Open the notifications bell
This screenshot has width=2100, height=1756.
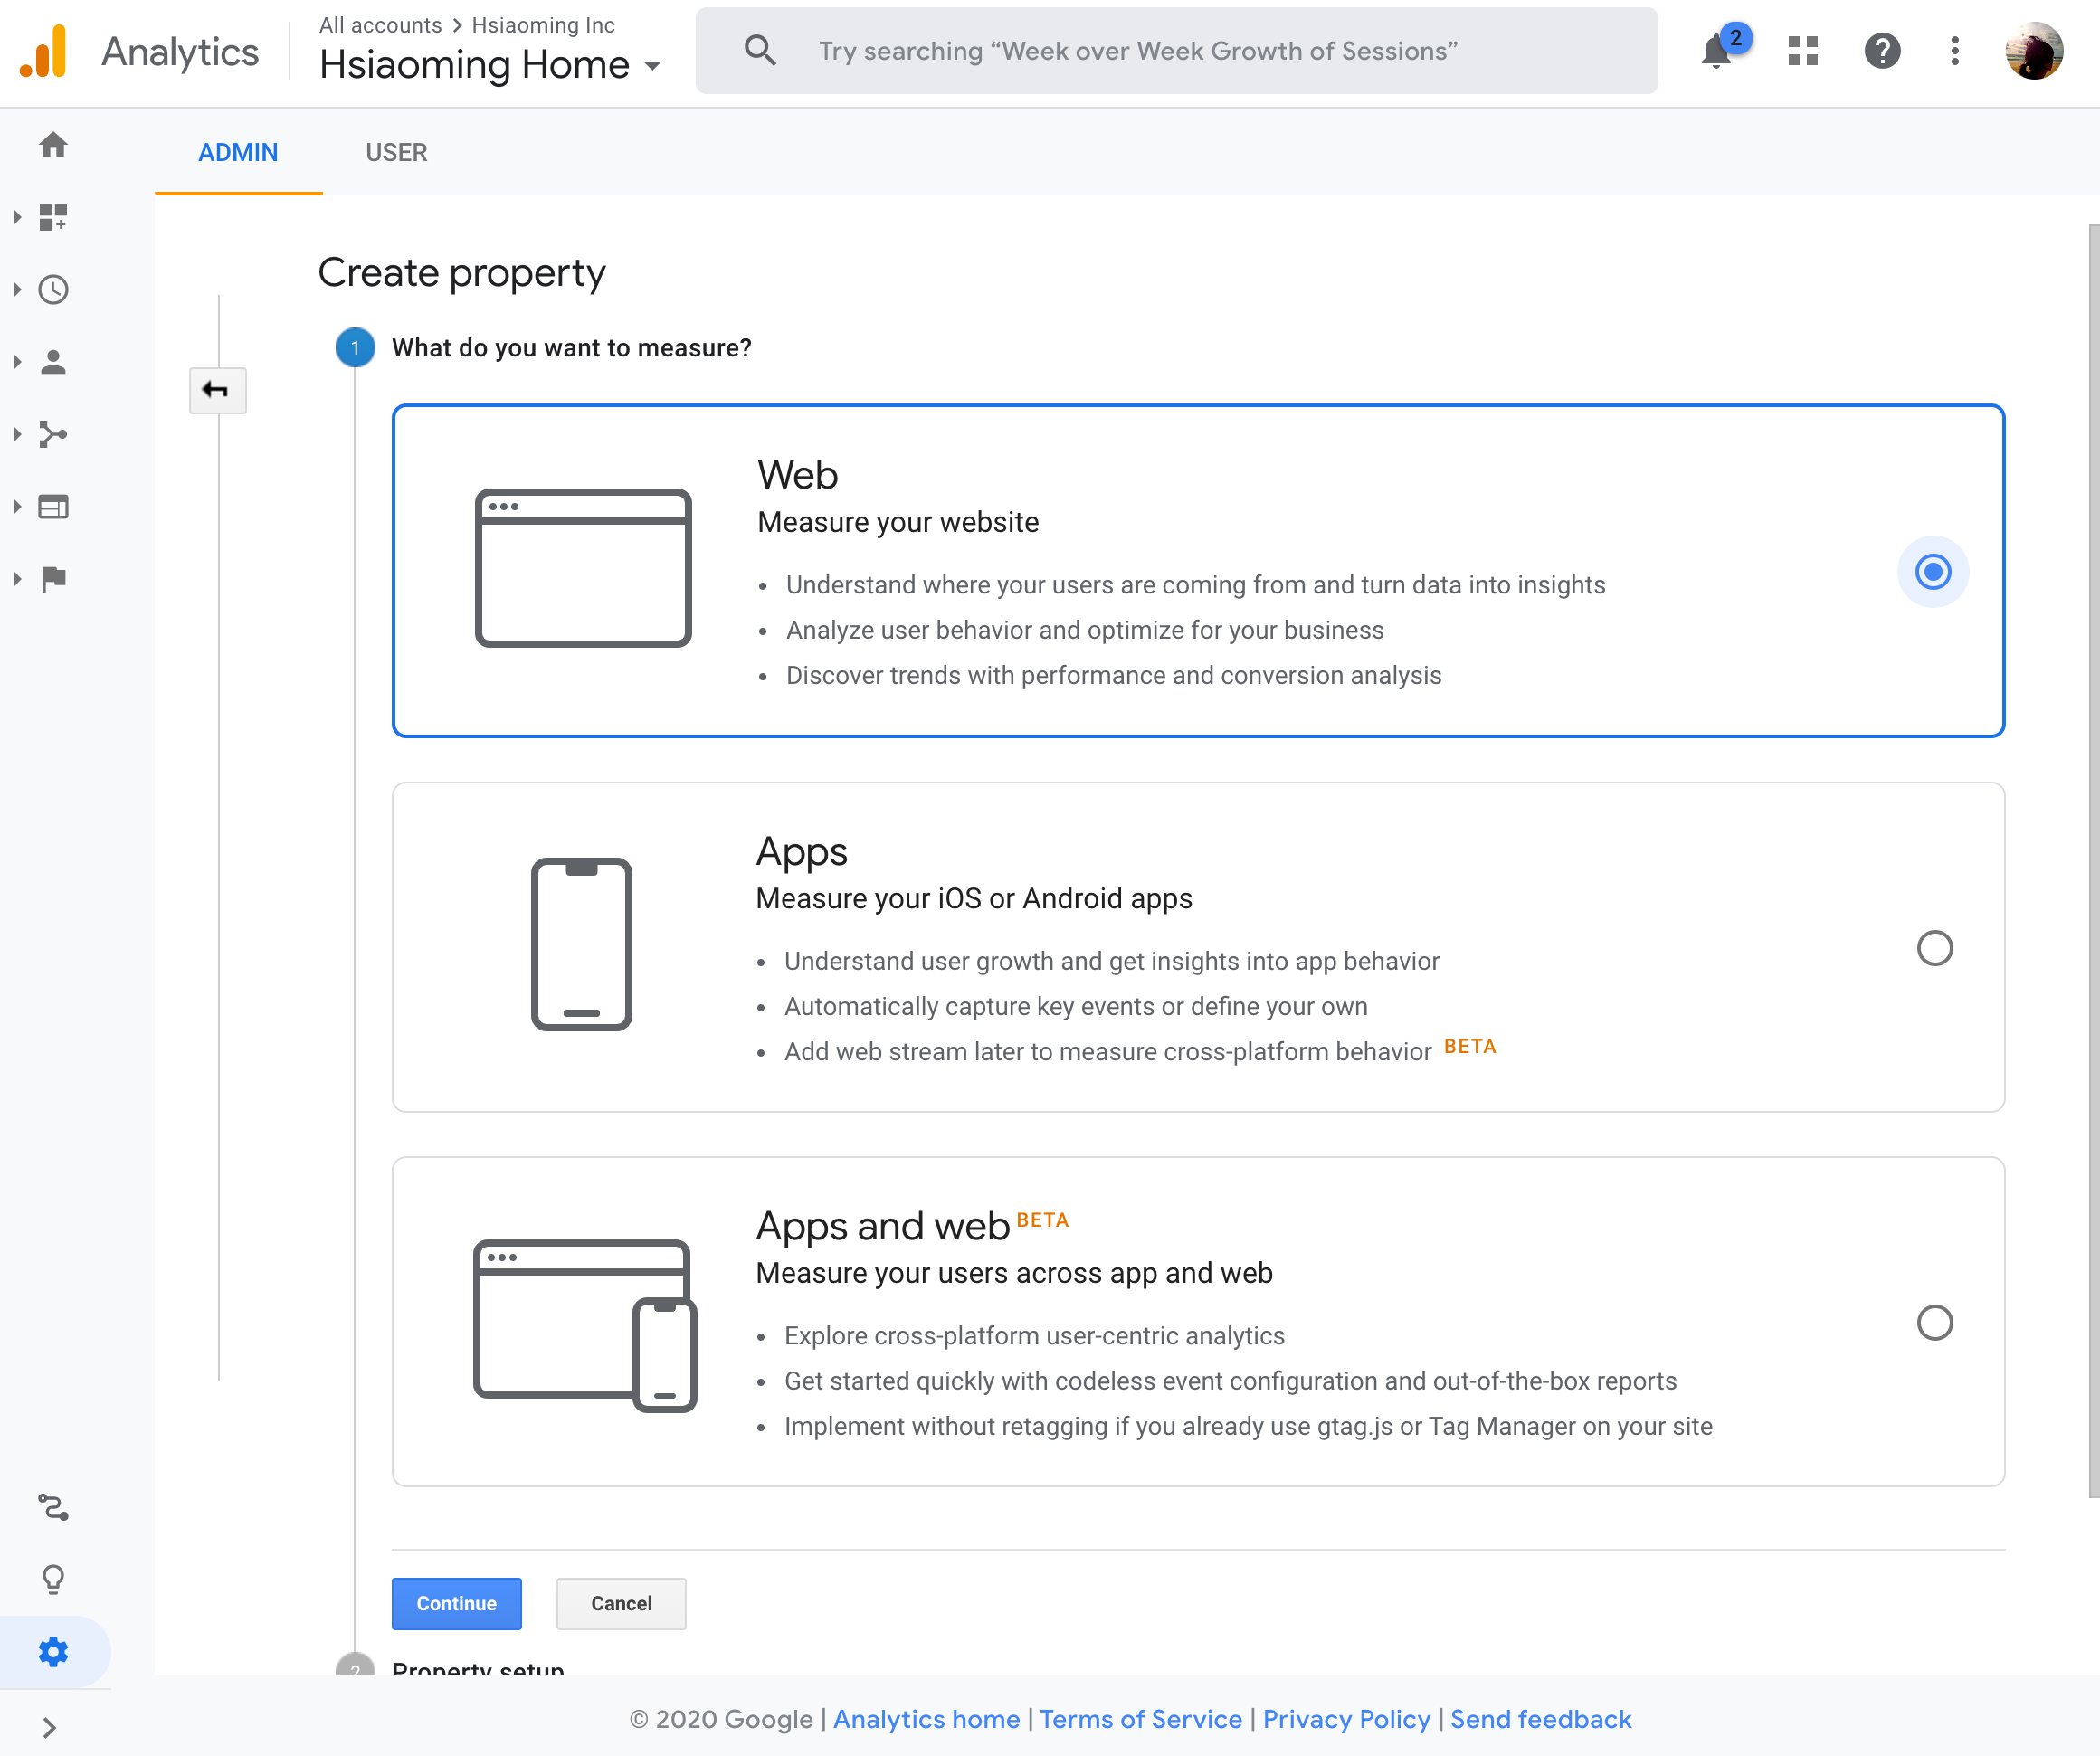1716,50
